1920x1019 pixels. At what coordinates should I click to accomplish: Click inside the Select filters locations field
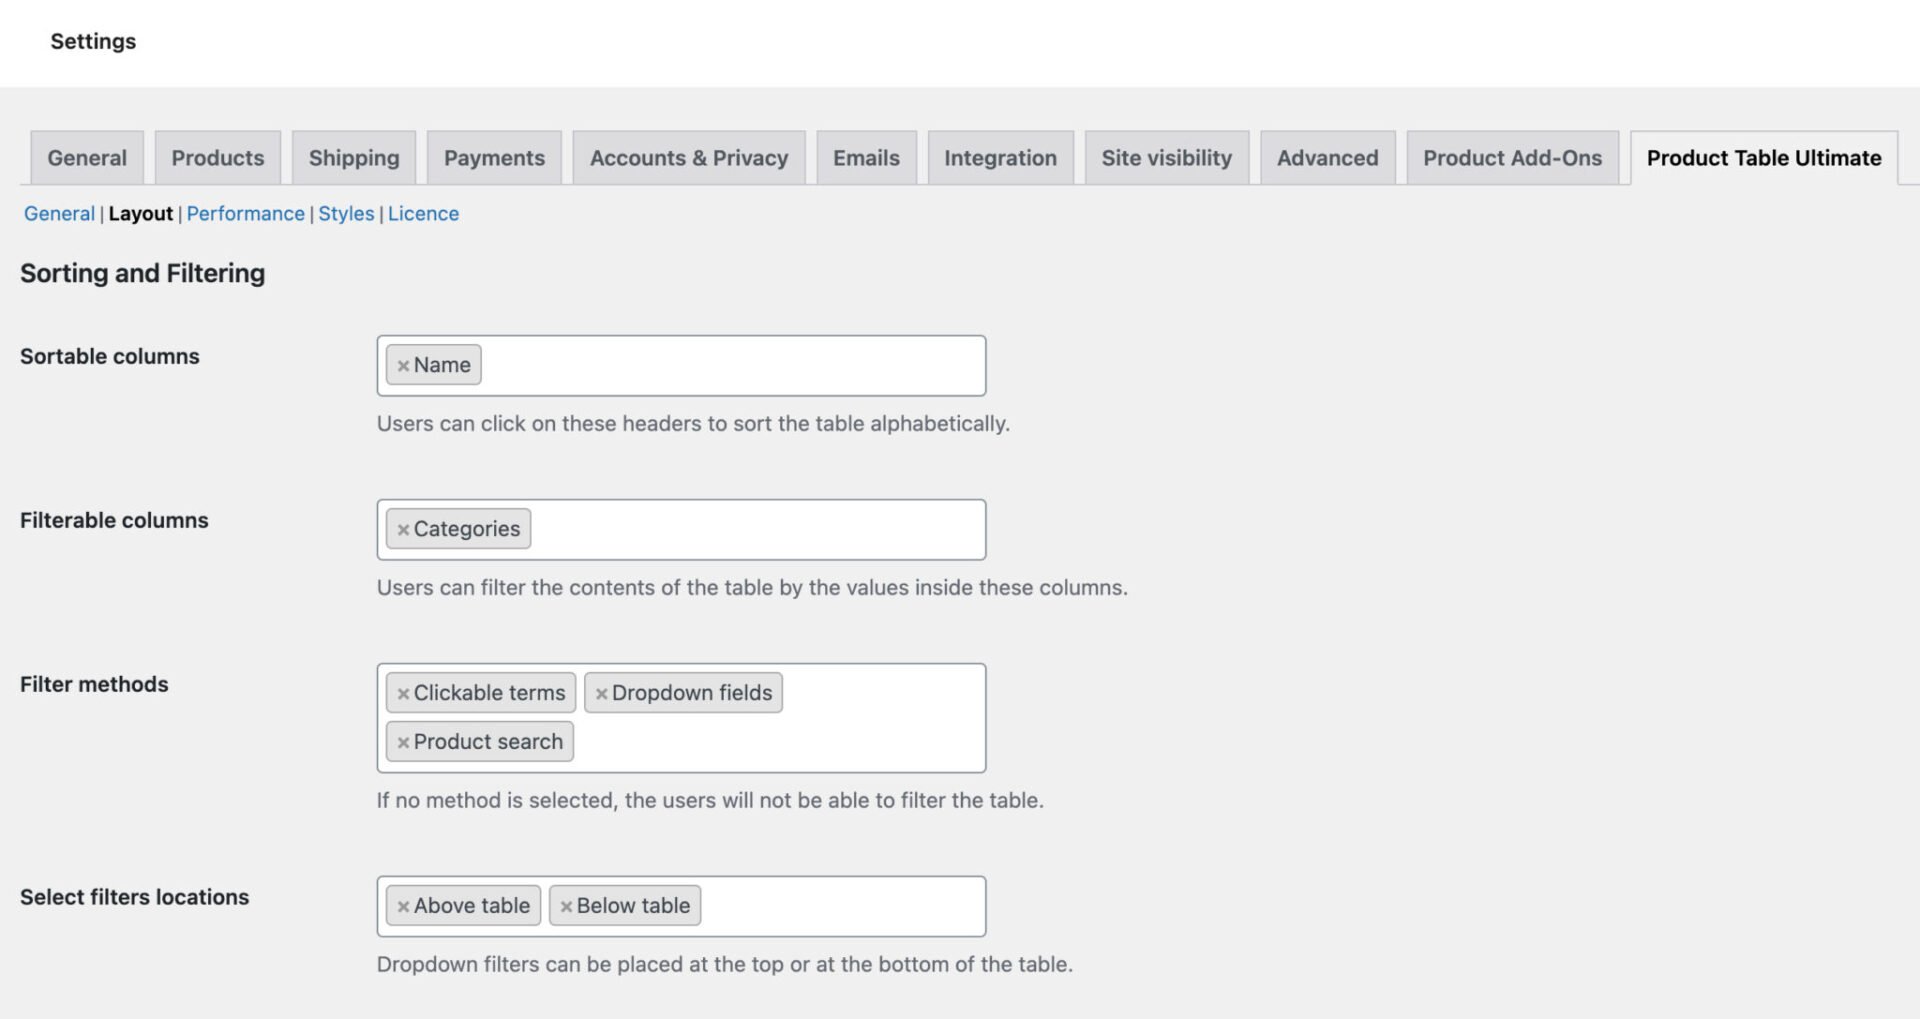click(681, 906)
